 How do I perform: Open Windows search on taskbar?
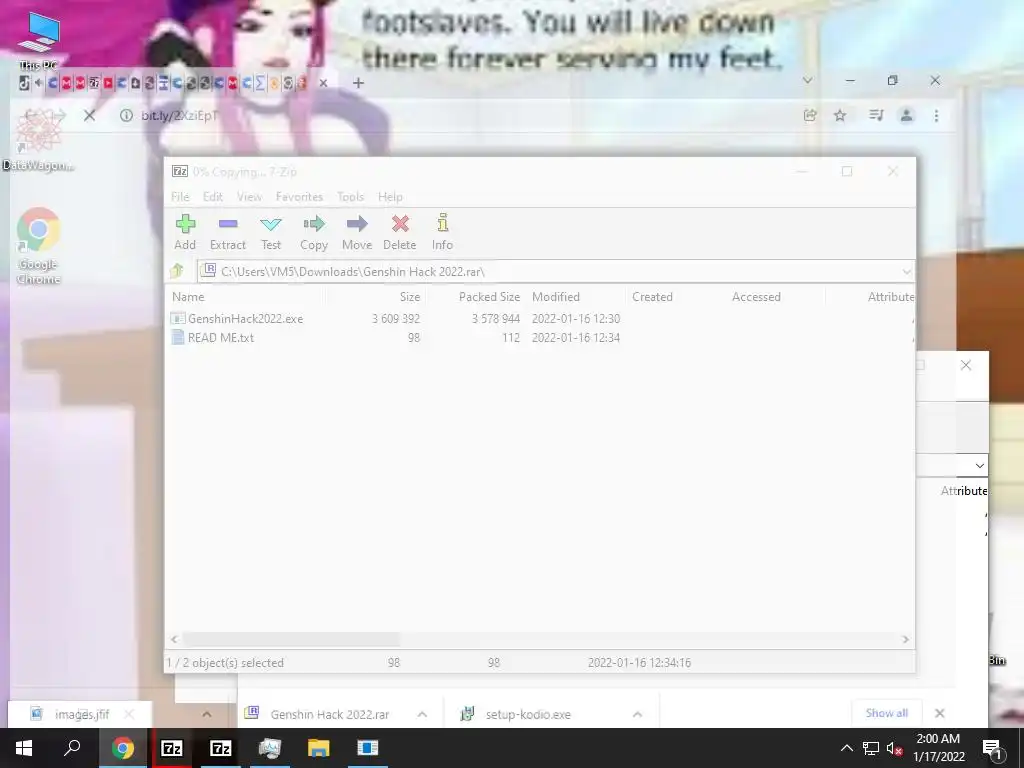(x=72, y=748)
